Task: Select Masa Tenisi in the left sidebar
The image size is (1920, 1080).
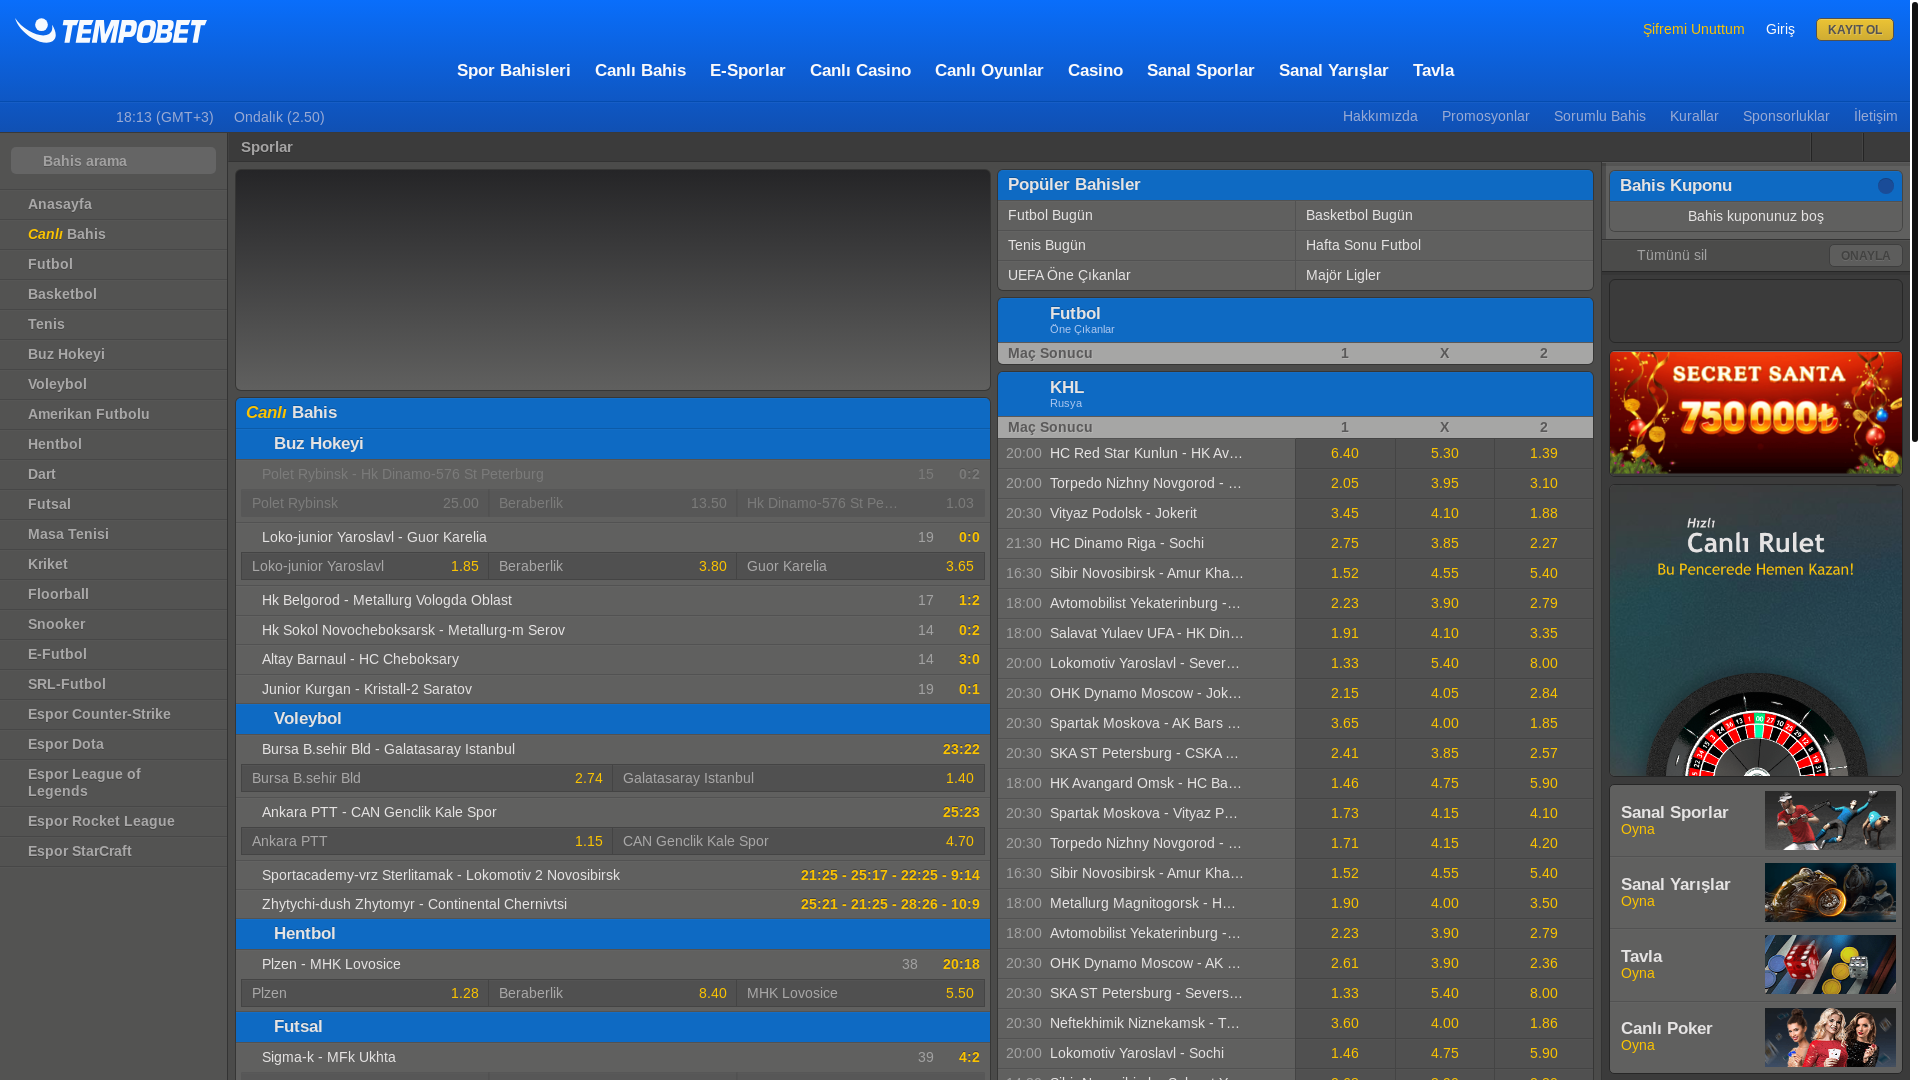Action: (113, 534)
